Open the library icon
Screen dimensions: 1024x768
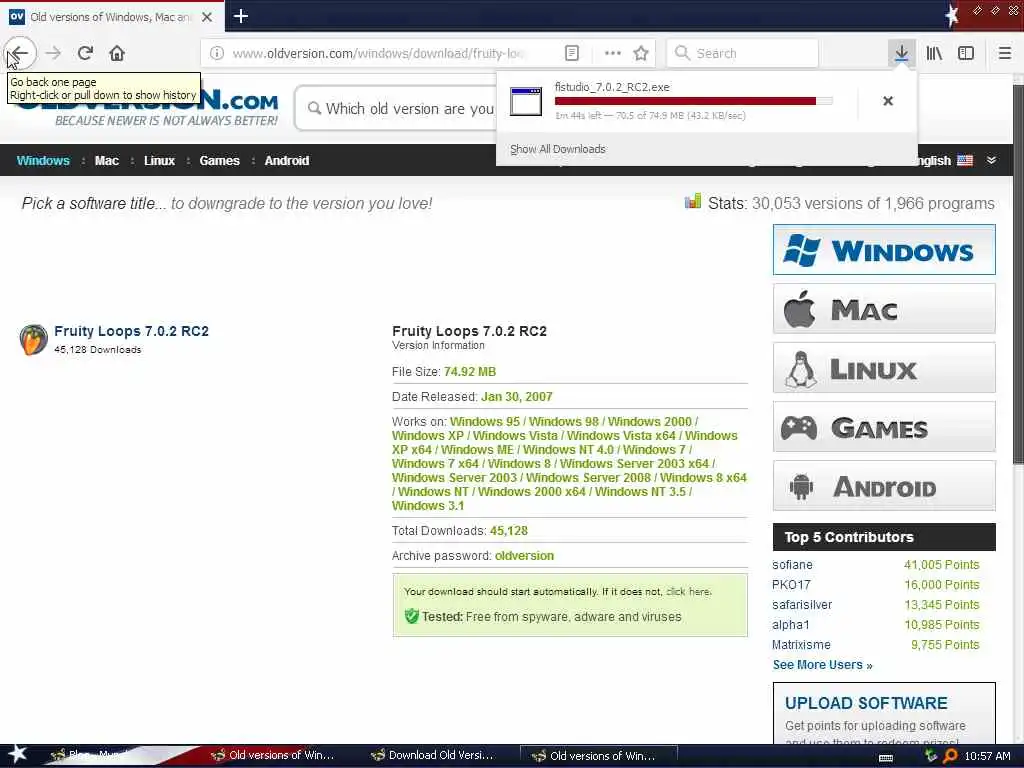point(934,53)
